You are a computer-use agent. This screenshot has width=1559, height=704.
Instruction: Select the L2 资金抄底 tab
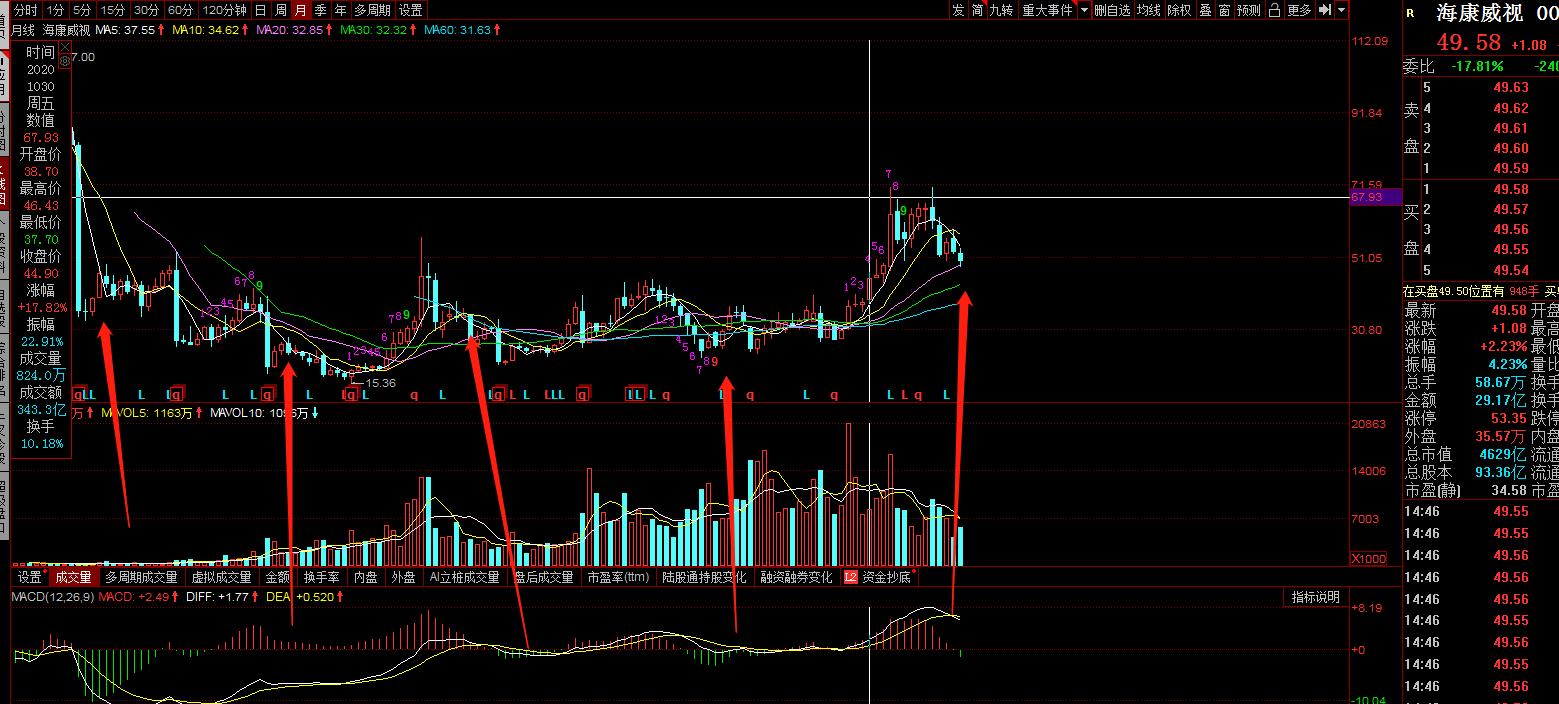(880, 577)
